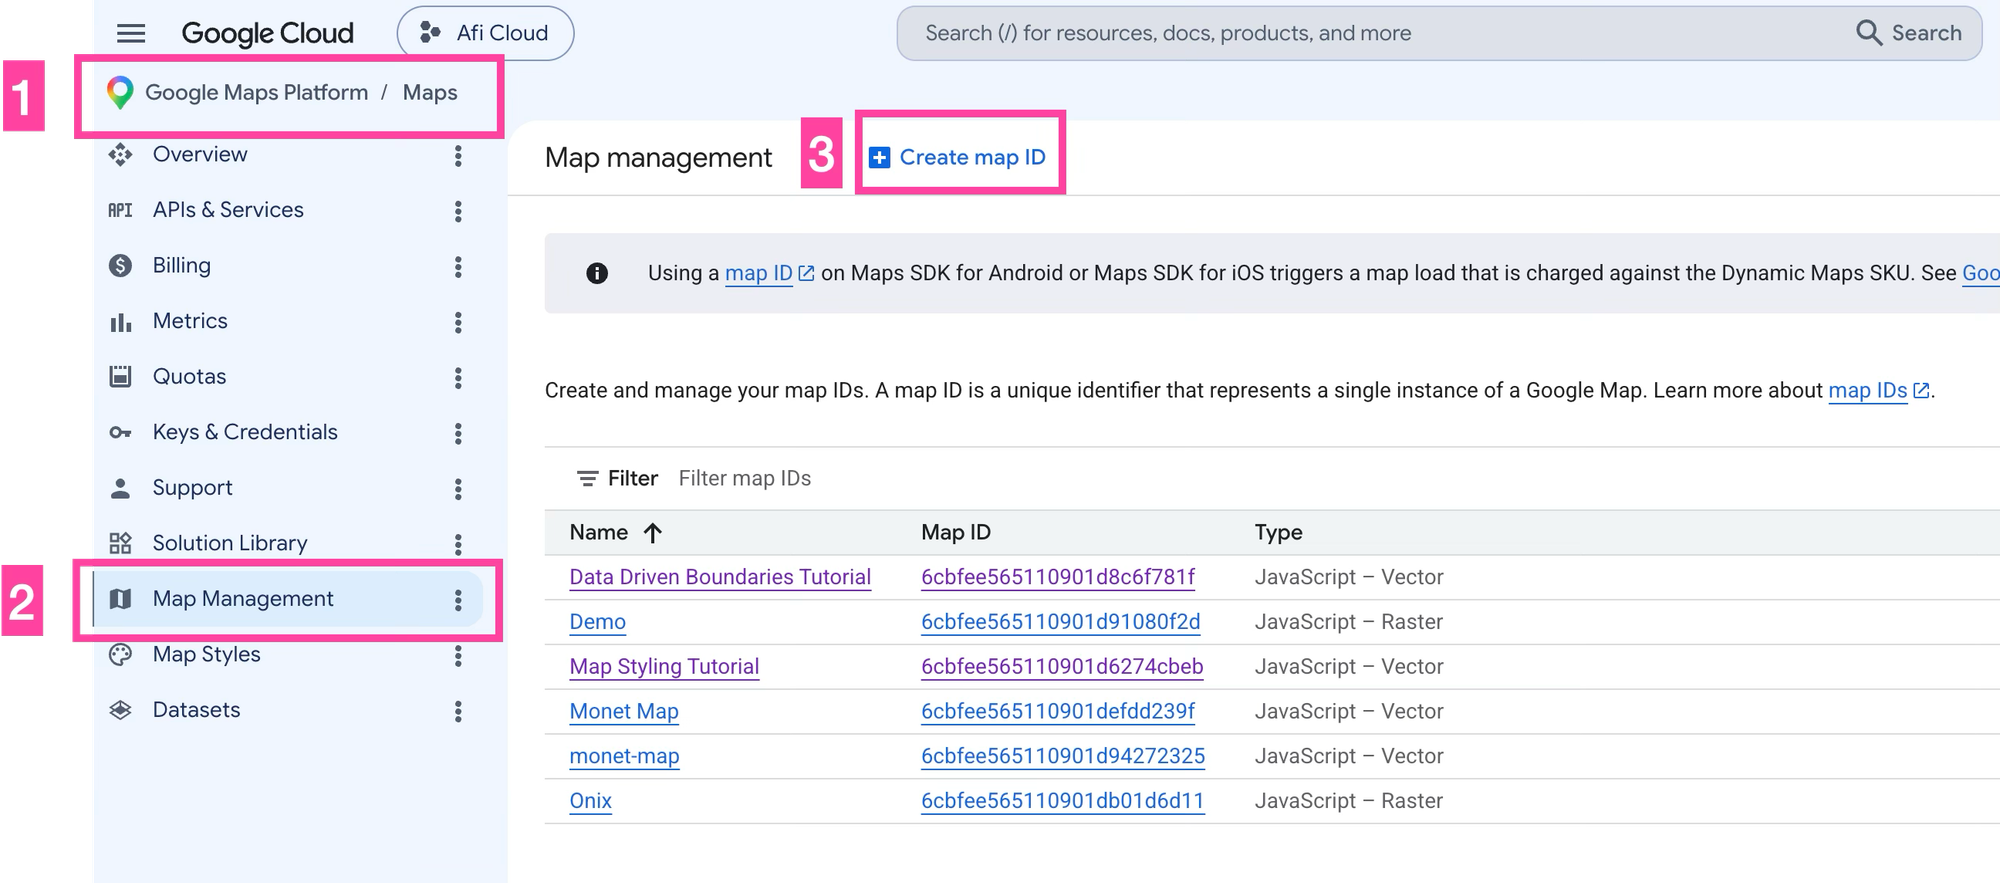Click the Map ID column header
Image resolution: width=2000 pixels, height=883 pixels.
[955, 532]
